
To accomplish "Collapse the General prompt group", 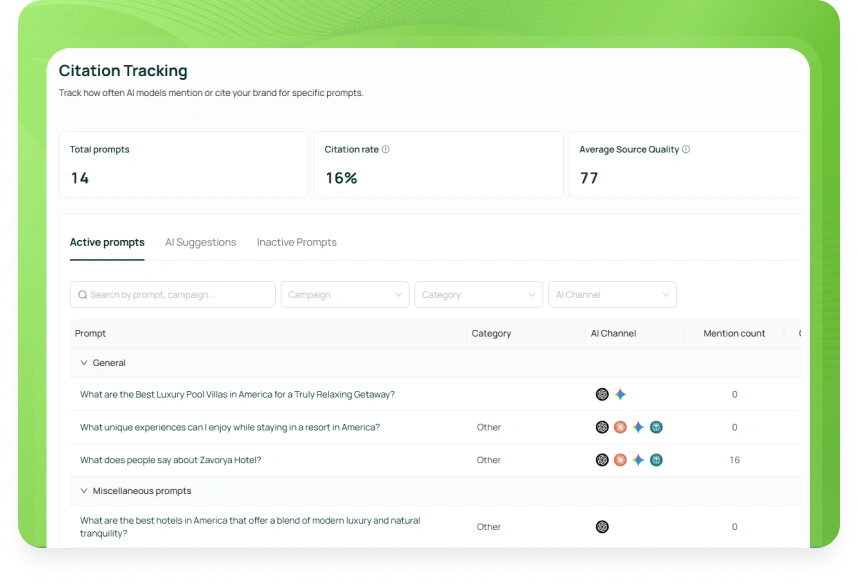I will (84, 363).
